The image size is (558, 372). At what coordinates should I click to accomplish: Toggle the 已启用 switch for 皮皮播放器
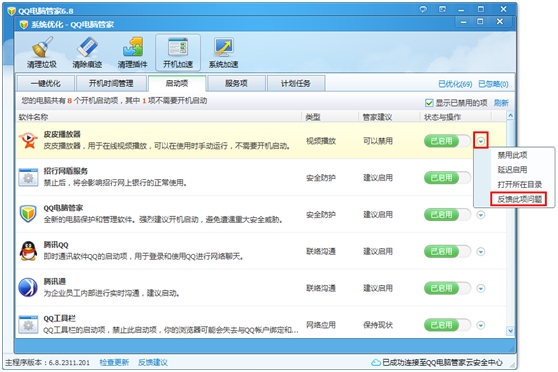[447, 141]
